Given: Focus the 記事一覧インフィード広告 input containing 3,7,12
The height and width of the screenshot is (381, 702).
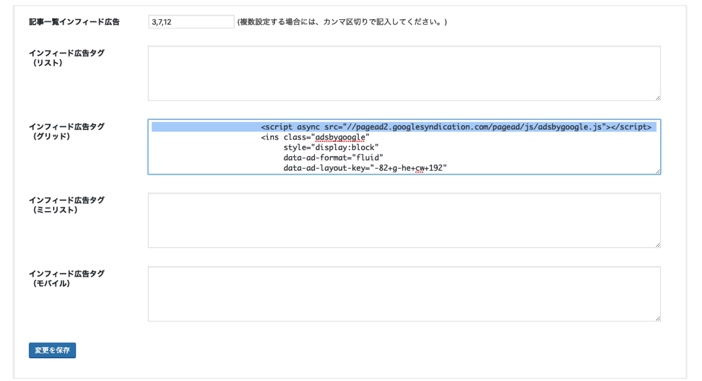Looking at the screenshot, I should tap(191, 22).
